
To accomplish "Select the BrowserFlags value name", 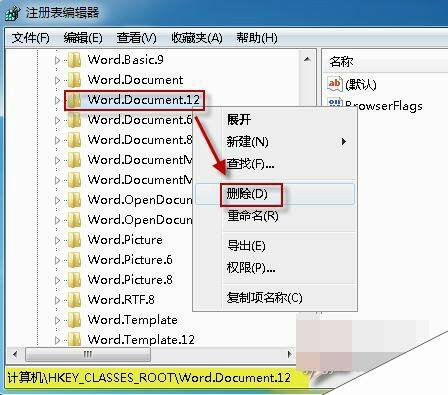I will point(384,106).
